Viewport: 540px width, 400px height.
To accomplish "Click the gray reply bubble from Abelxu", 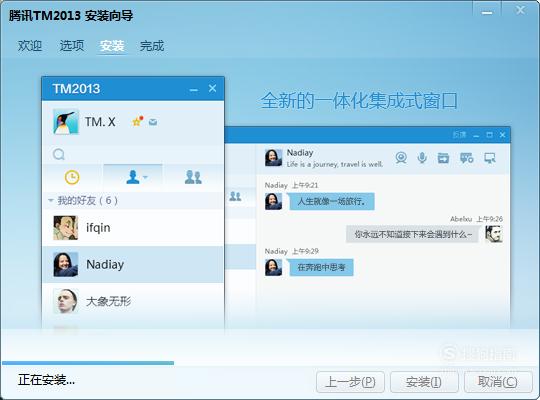I will (x=413, y=235).
